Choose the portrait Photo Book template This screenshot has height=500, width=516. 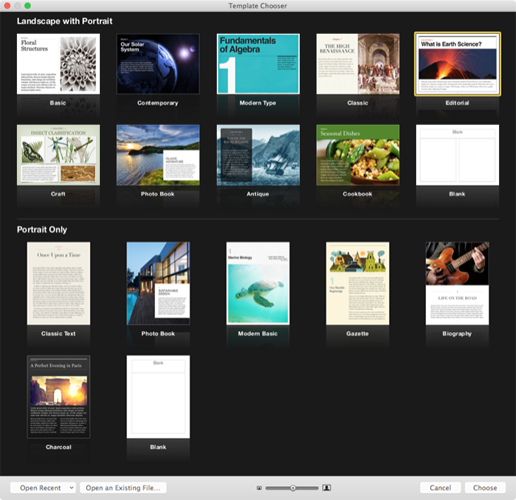158,283
